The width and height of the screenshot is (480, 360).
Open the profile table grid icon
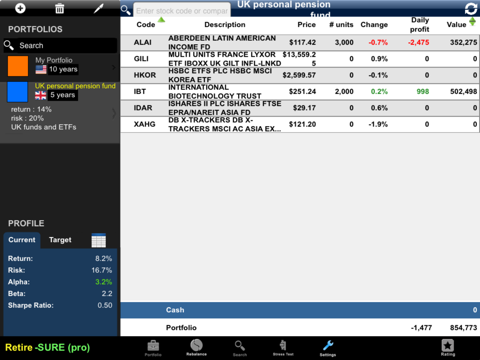click(99, 240)
